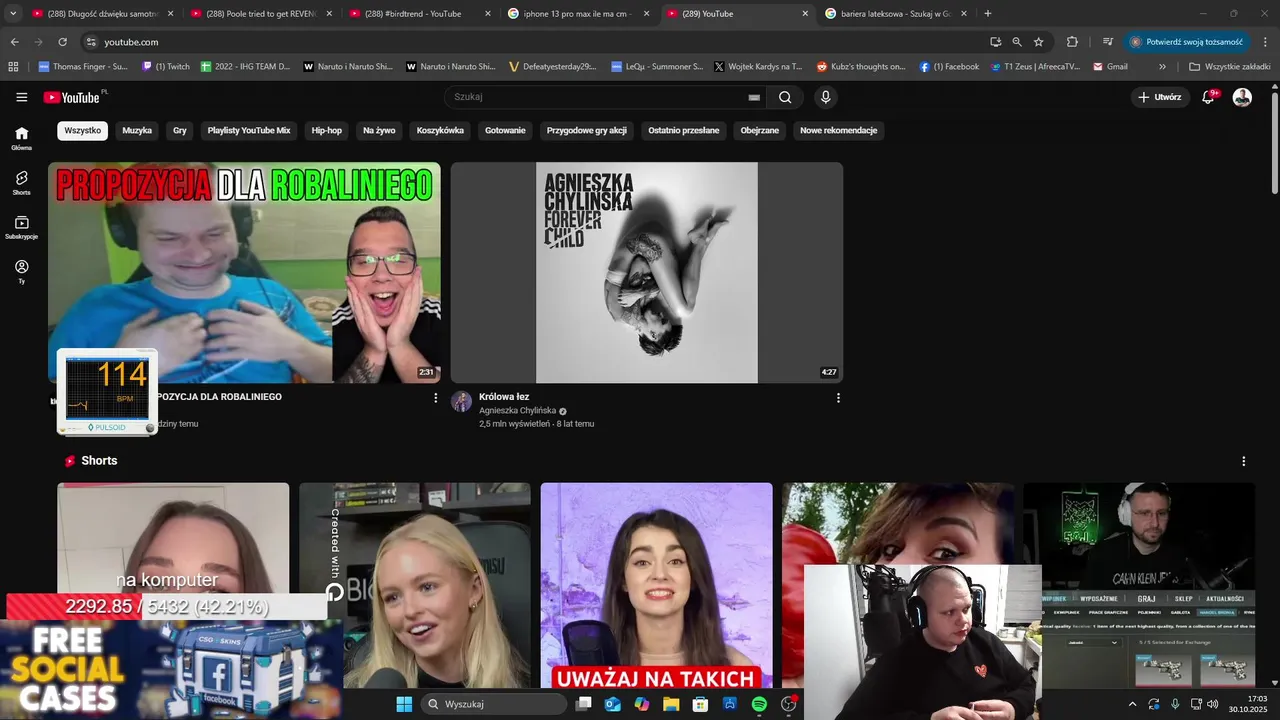
Task: Open the Główna home sidebar item
Action: (x=22, y=138)
